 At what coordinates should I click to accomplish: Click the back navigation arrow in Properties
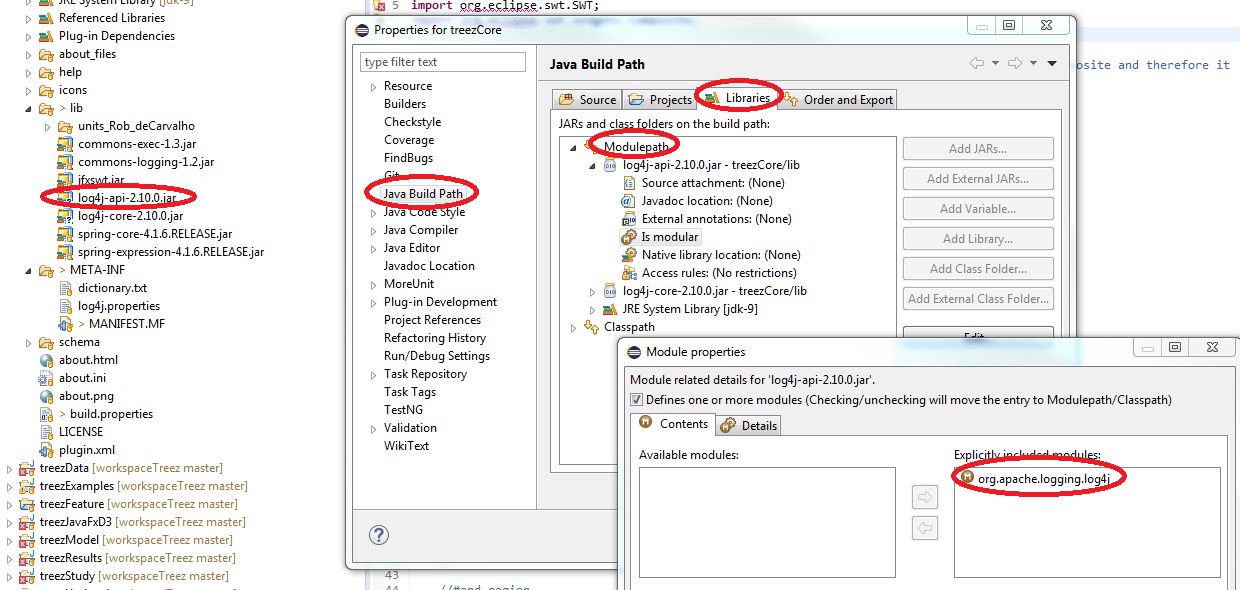coord(977,64)
